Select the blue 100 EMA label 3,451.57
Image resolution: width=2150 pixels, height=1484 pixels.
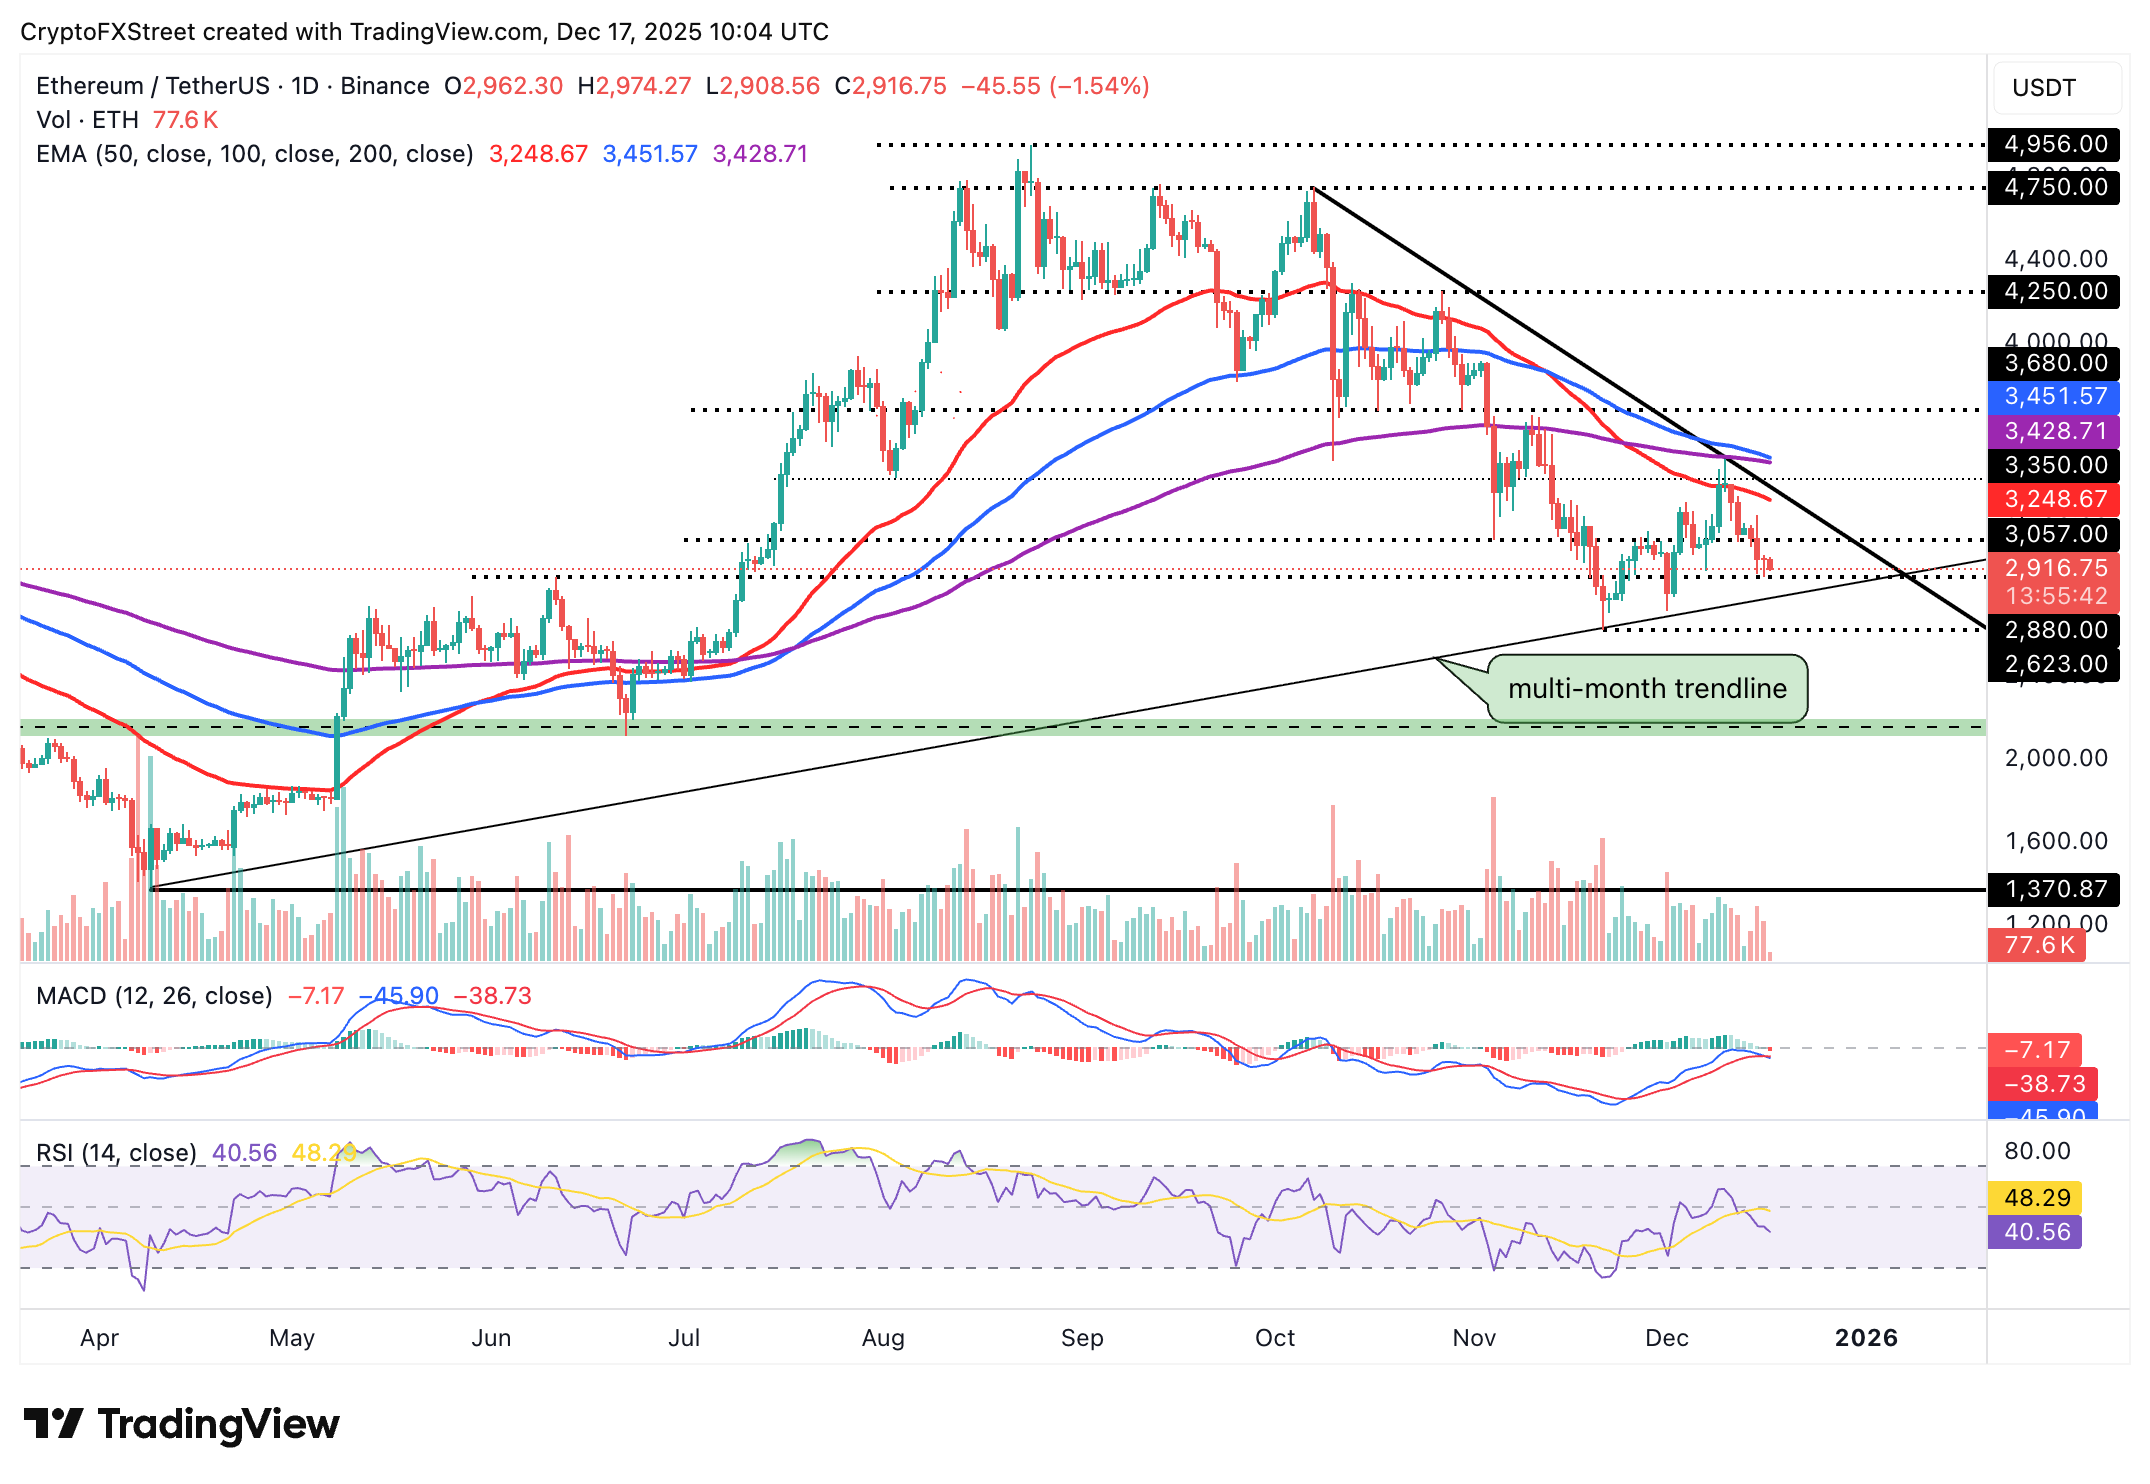2054,397
